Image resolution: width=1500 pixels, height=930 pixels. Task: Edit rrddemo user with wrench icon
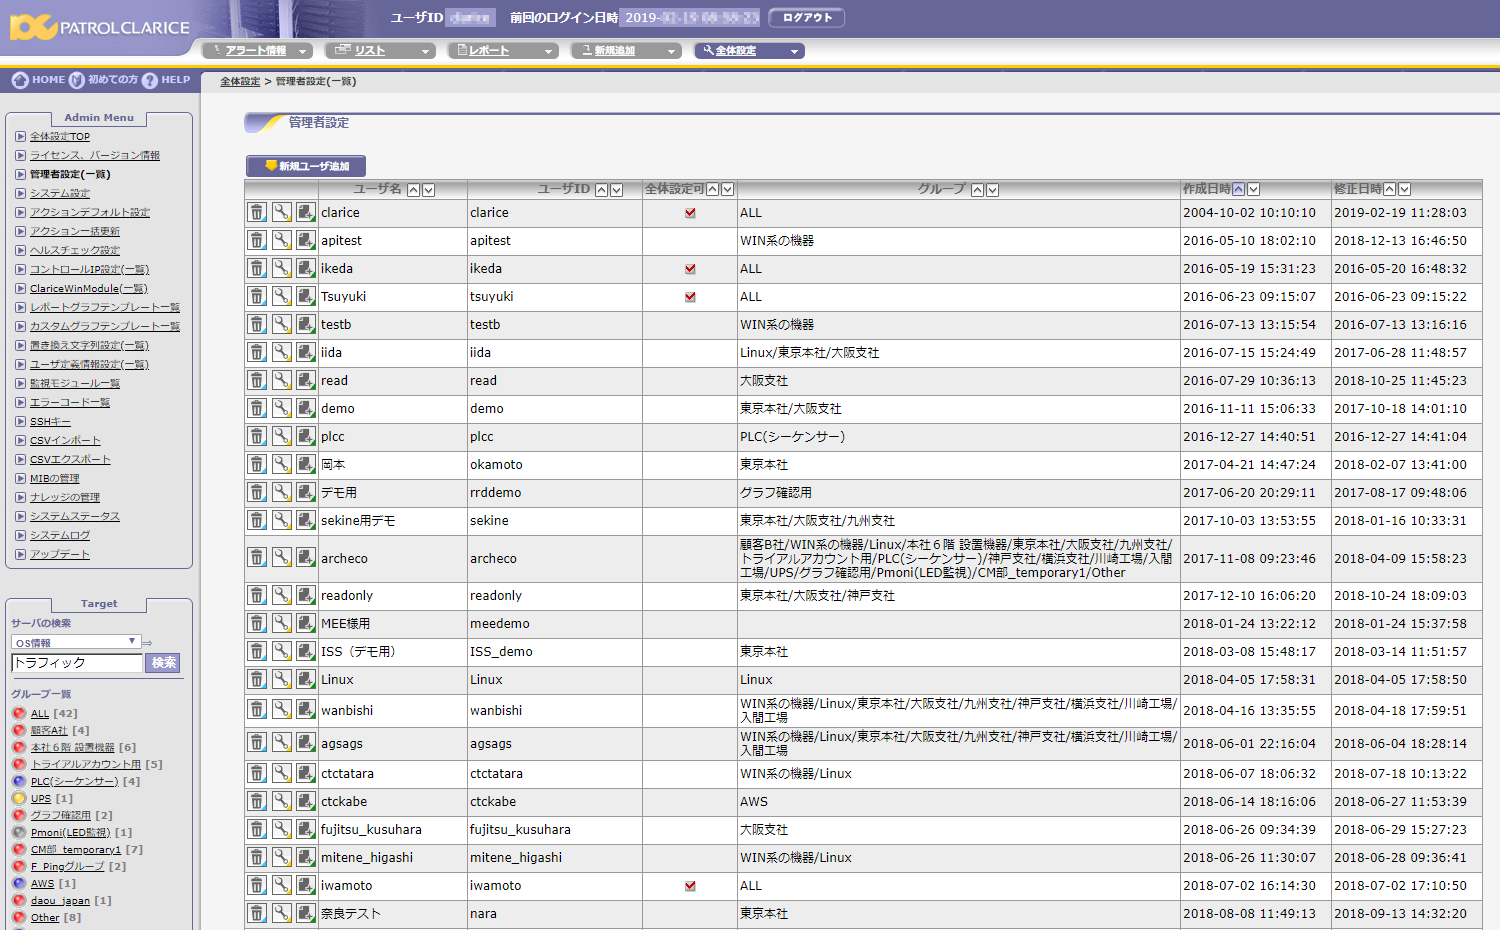[x=282, y=492]
